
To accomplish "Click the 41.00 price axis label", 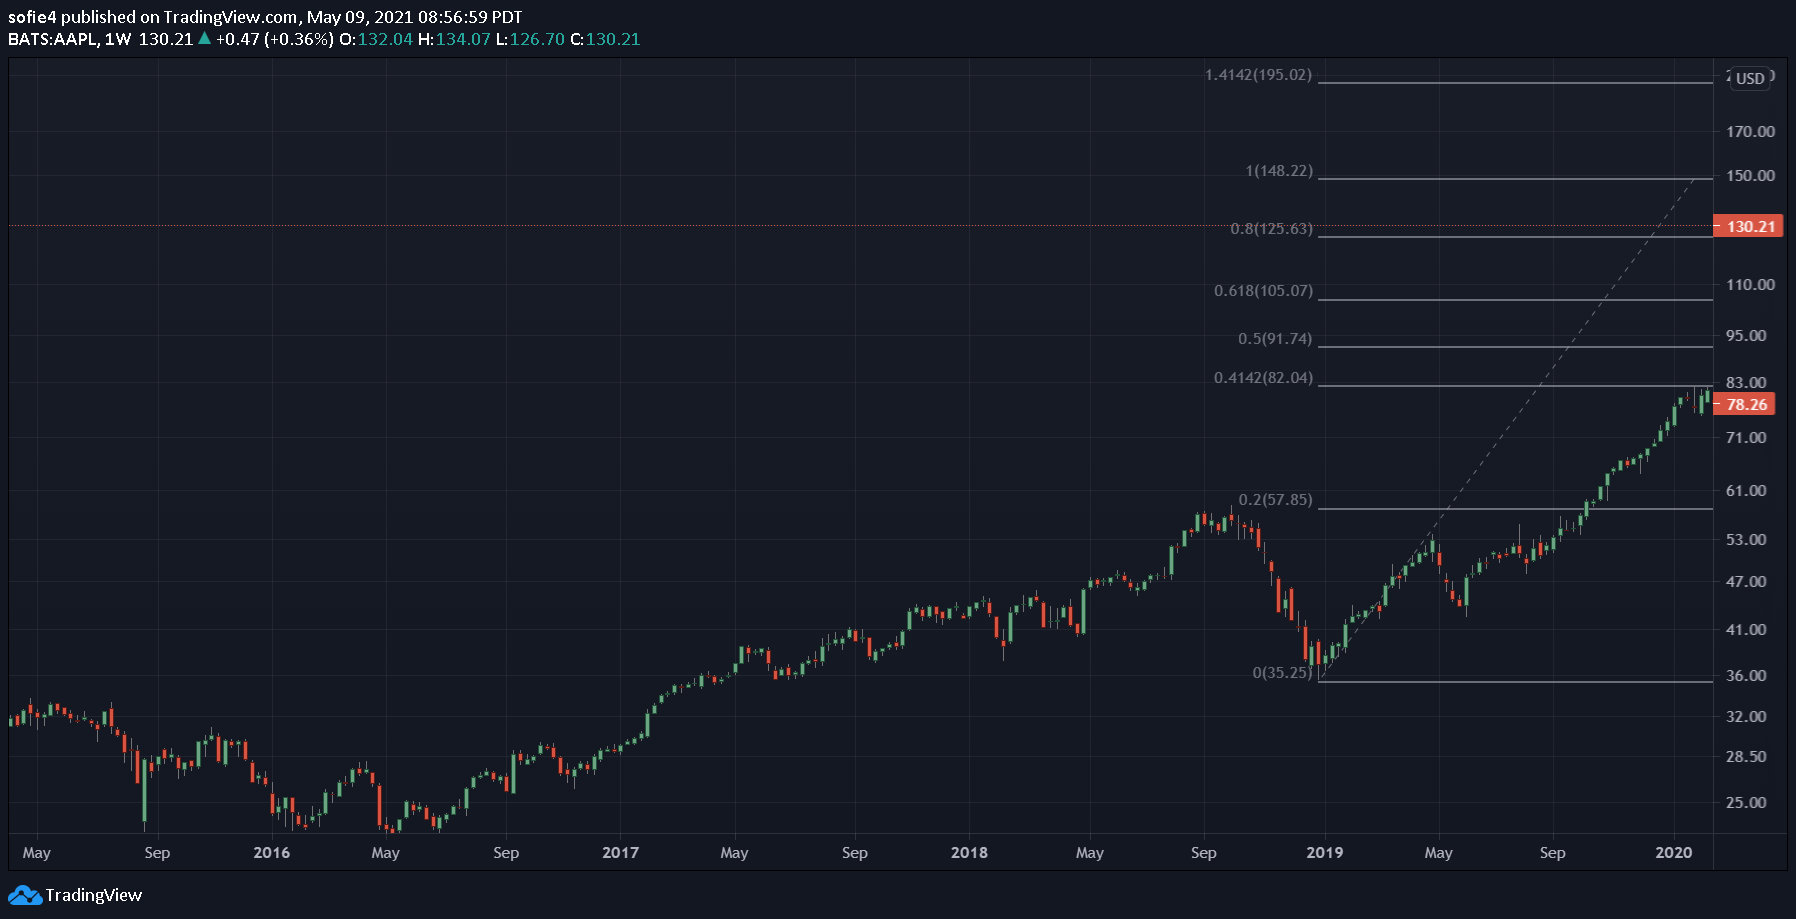I will click(x=1746, y=629).
